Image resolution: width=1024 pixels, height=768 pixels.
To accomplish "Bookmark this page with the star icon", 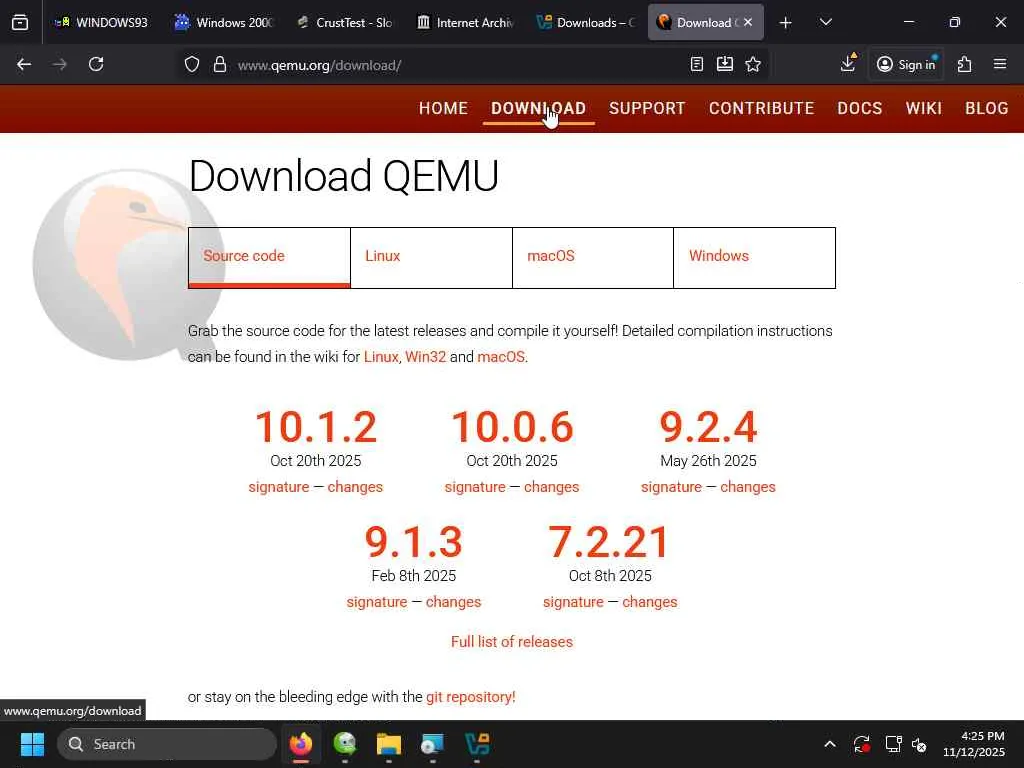I will click(x=753, y=64).
